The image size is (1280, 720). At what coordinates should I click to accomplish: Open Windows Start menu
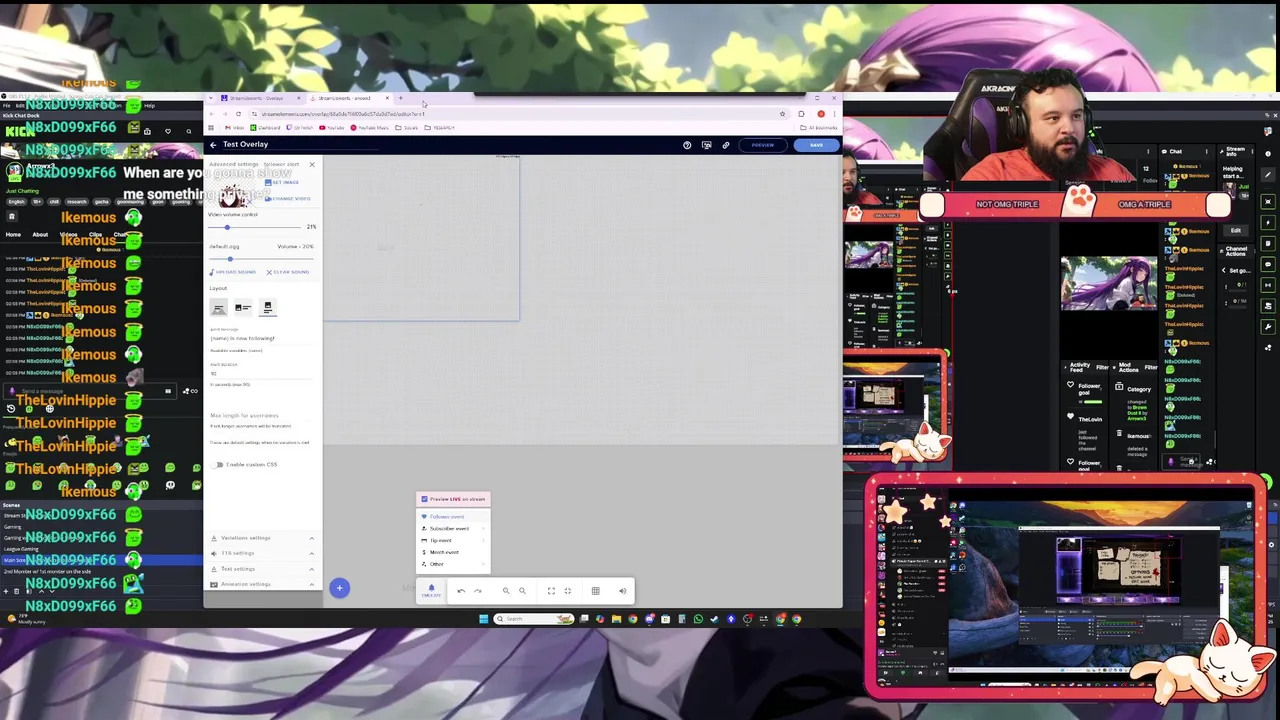tap(483, 619)
